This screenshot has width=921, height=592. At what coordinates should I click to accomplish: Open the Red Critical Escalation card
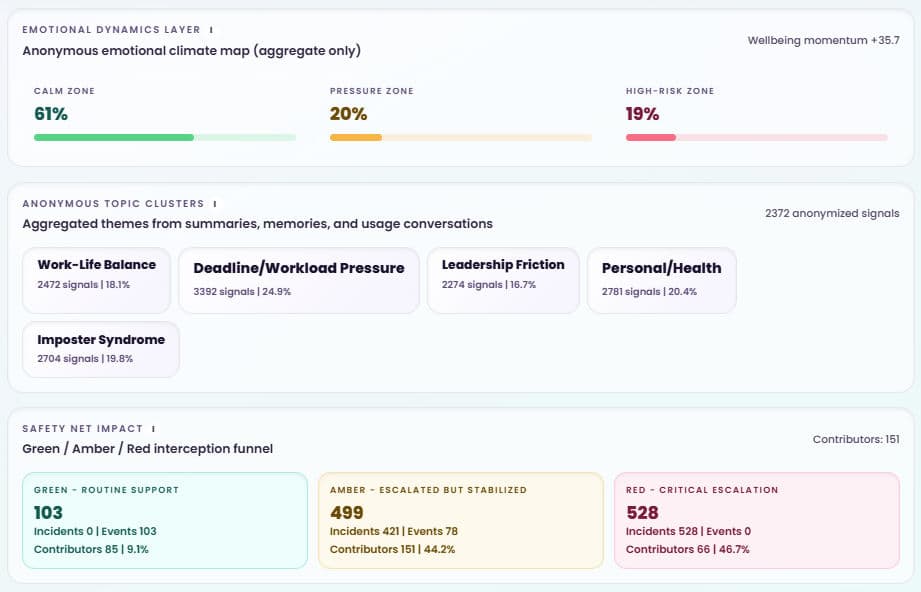(756, 521)
